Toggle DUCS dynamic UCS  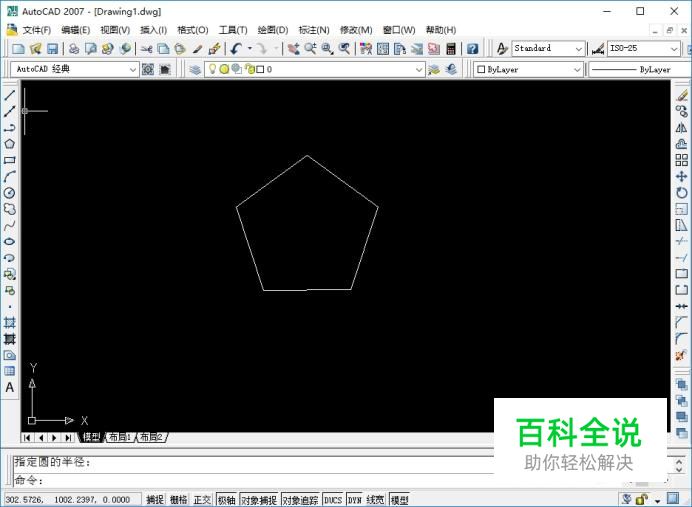click(333, 499)
